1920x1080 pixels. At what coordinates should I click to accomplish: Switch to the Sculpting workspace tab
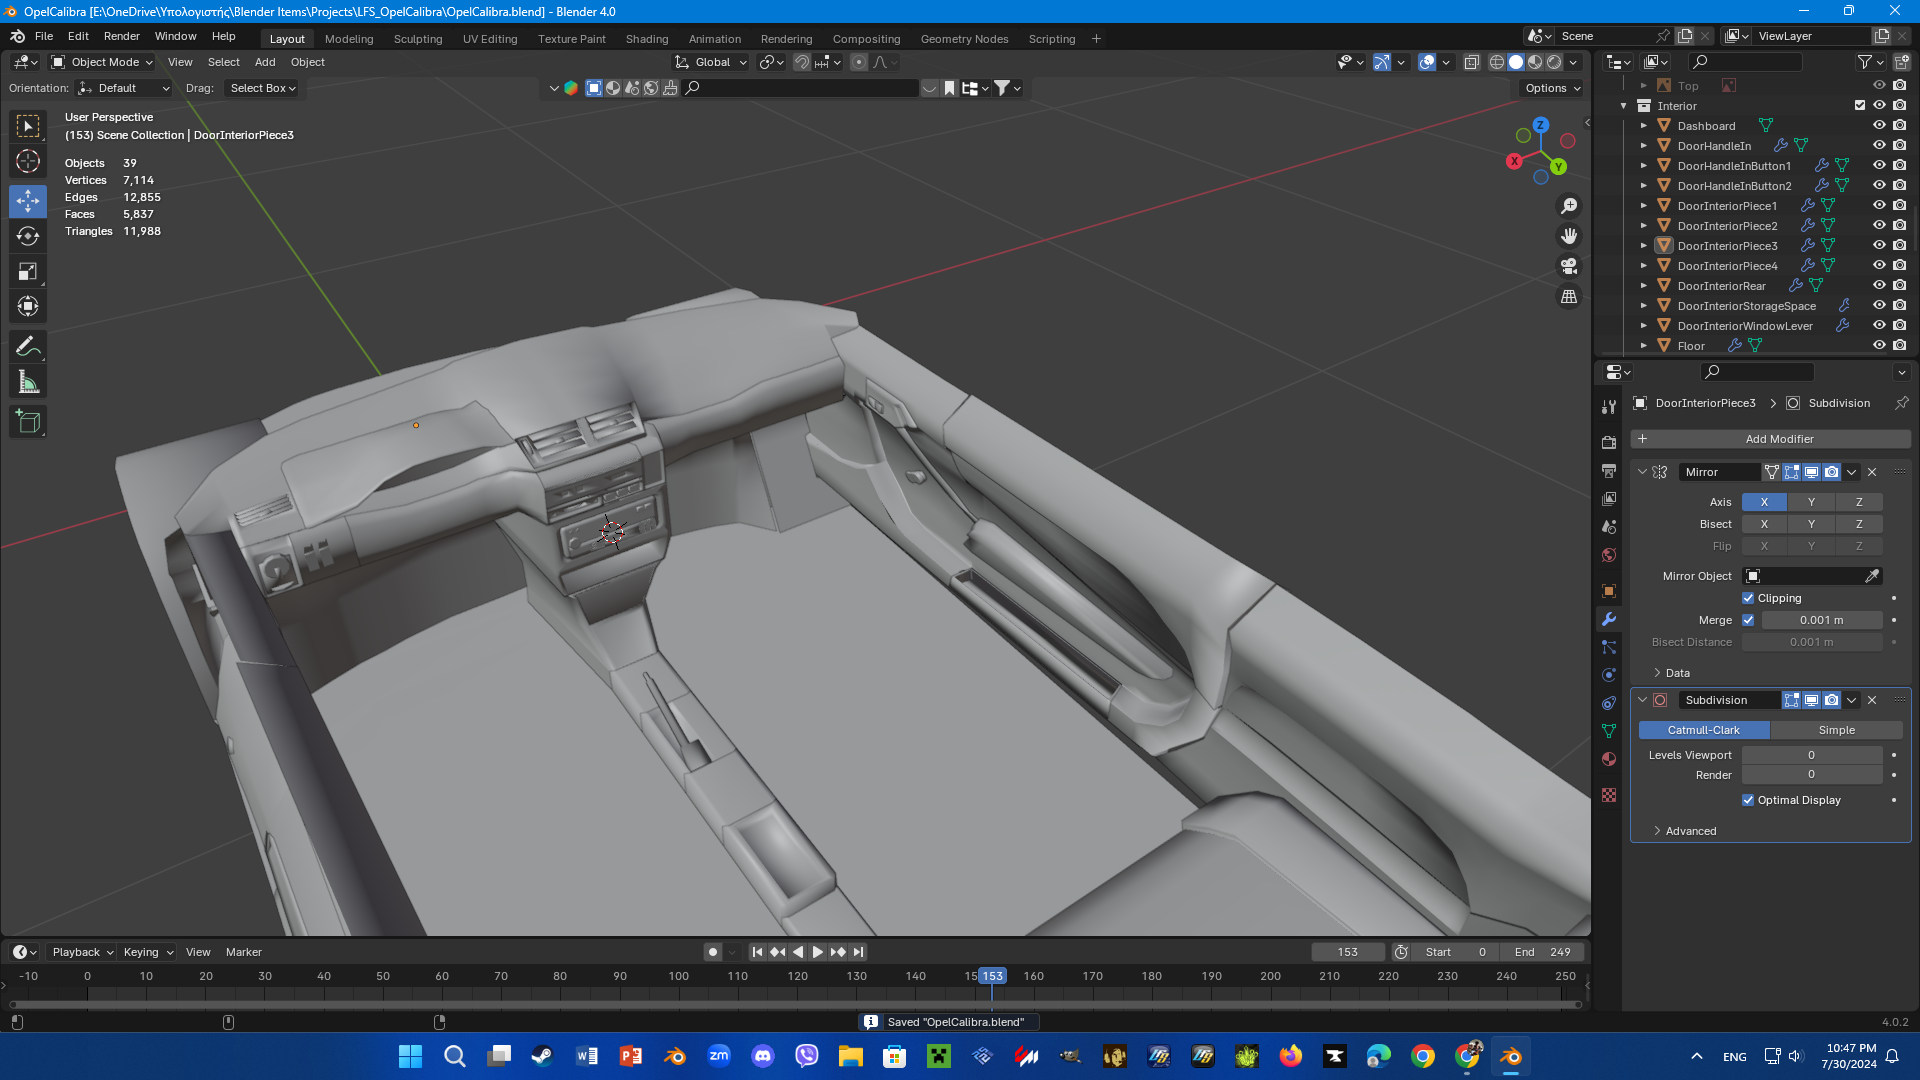[418, 39]
